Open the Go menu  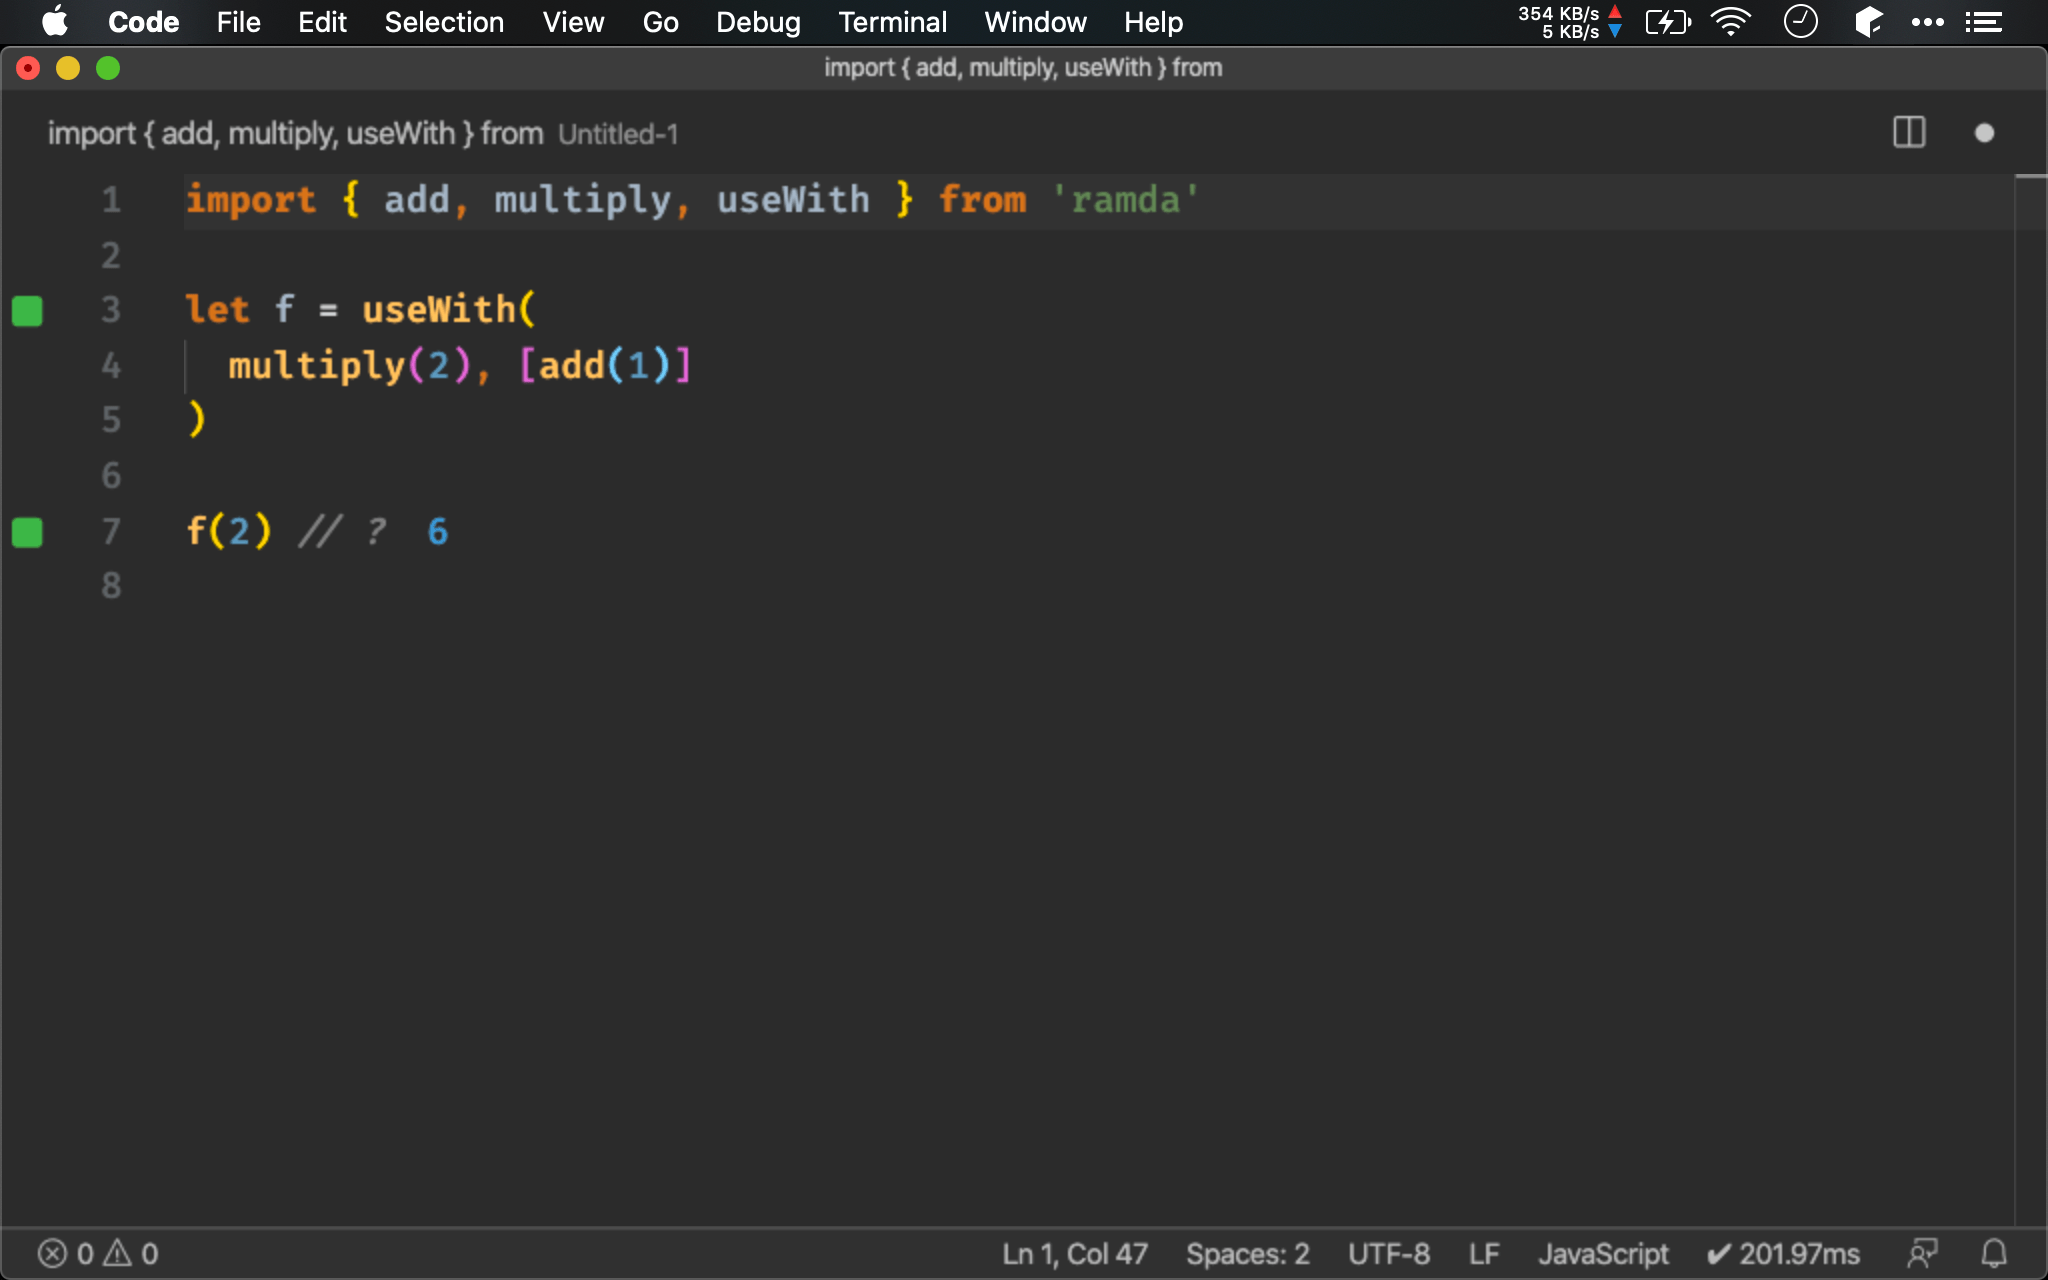coord(660,22)
